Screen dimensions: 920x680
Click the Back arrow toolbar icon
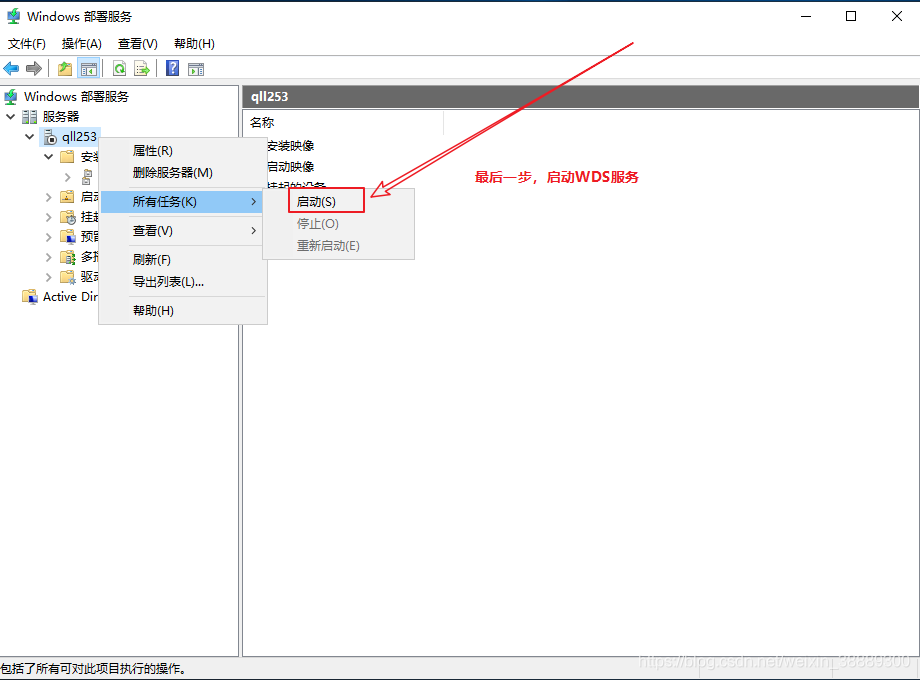click(11, 68)
